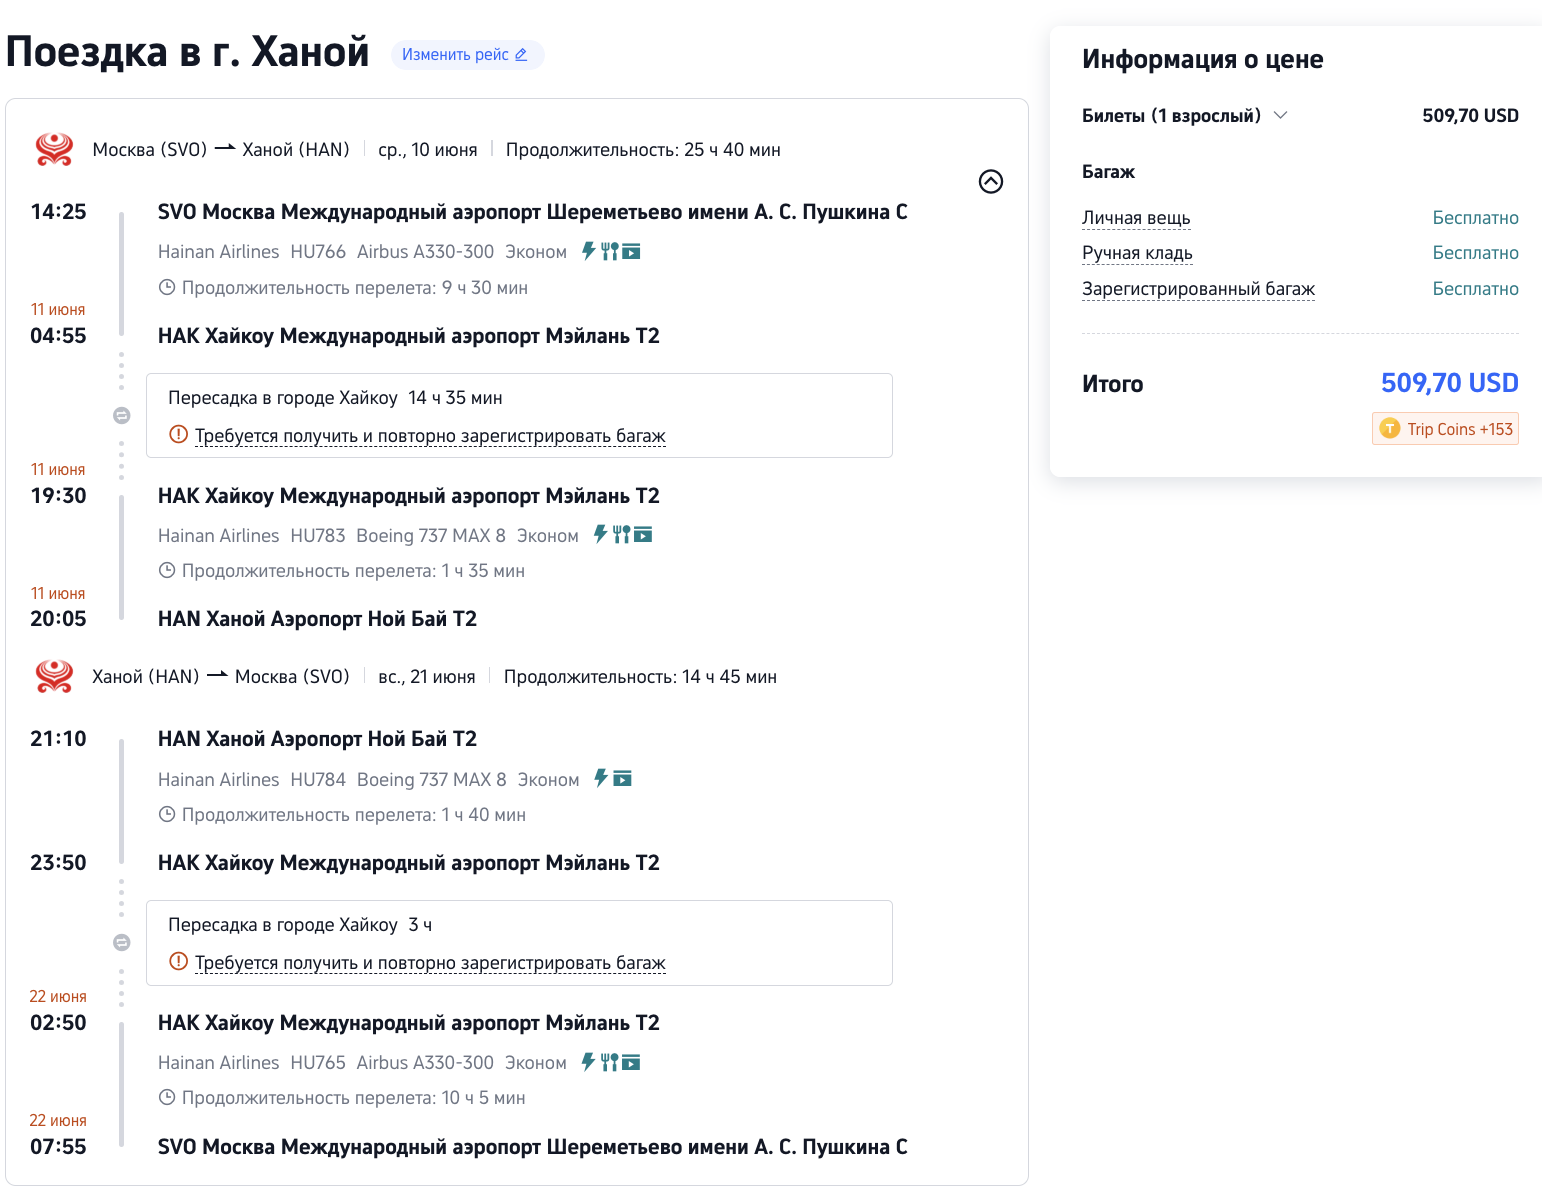
Task: Click transfer icon at second Haikou layover
Action: pyautogui.click(x=122, y=942)
